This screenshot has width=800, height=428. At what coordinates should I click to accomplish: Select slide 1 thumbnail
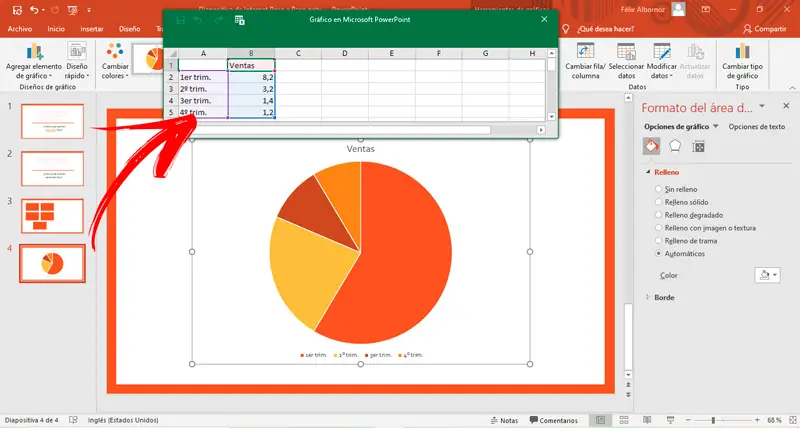52,121
